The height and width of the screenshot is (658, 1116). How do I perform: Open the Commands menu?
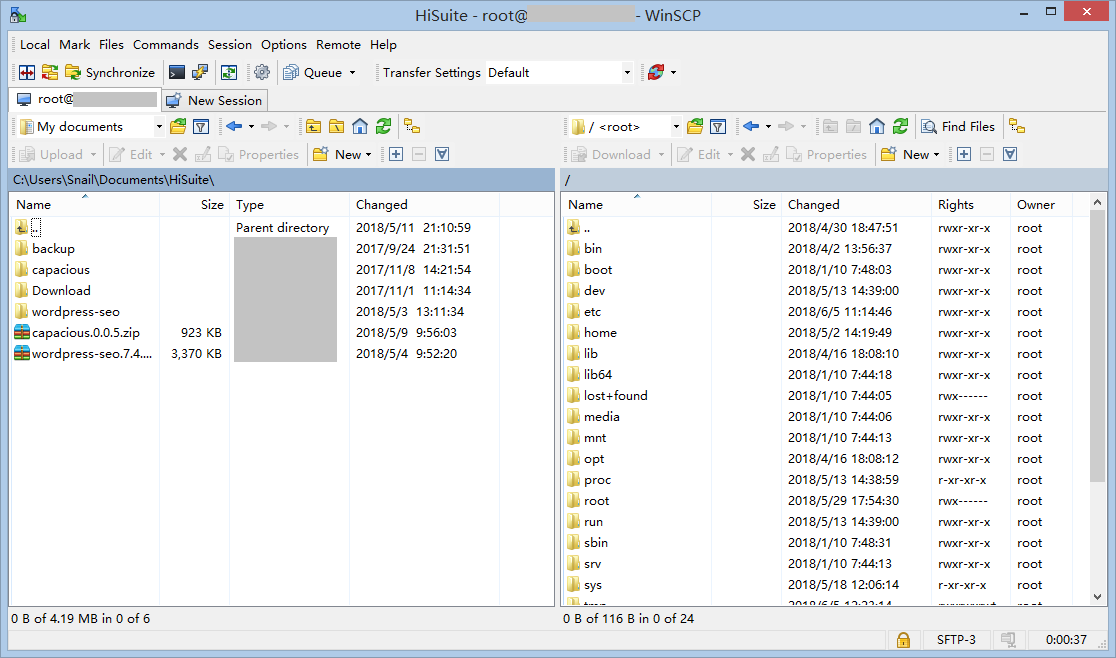pyautogui.click(x=166, y=44)
